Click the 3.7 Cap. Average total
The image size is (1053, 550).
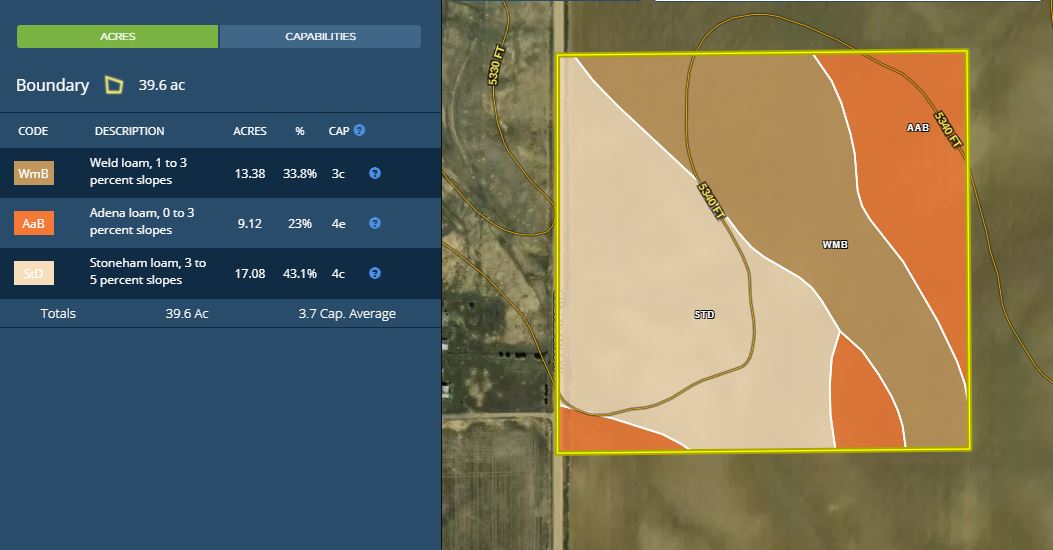click(x=347, y=314)
